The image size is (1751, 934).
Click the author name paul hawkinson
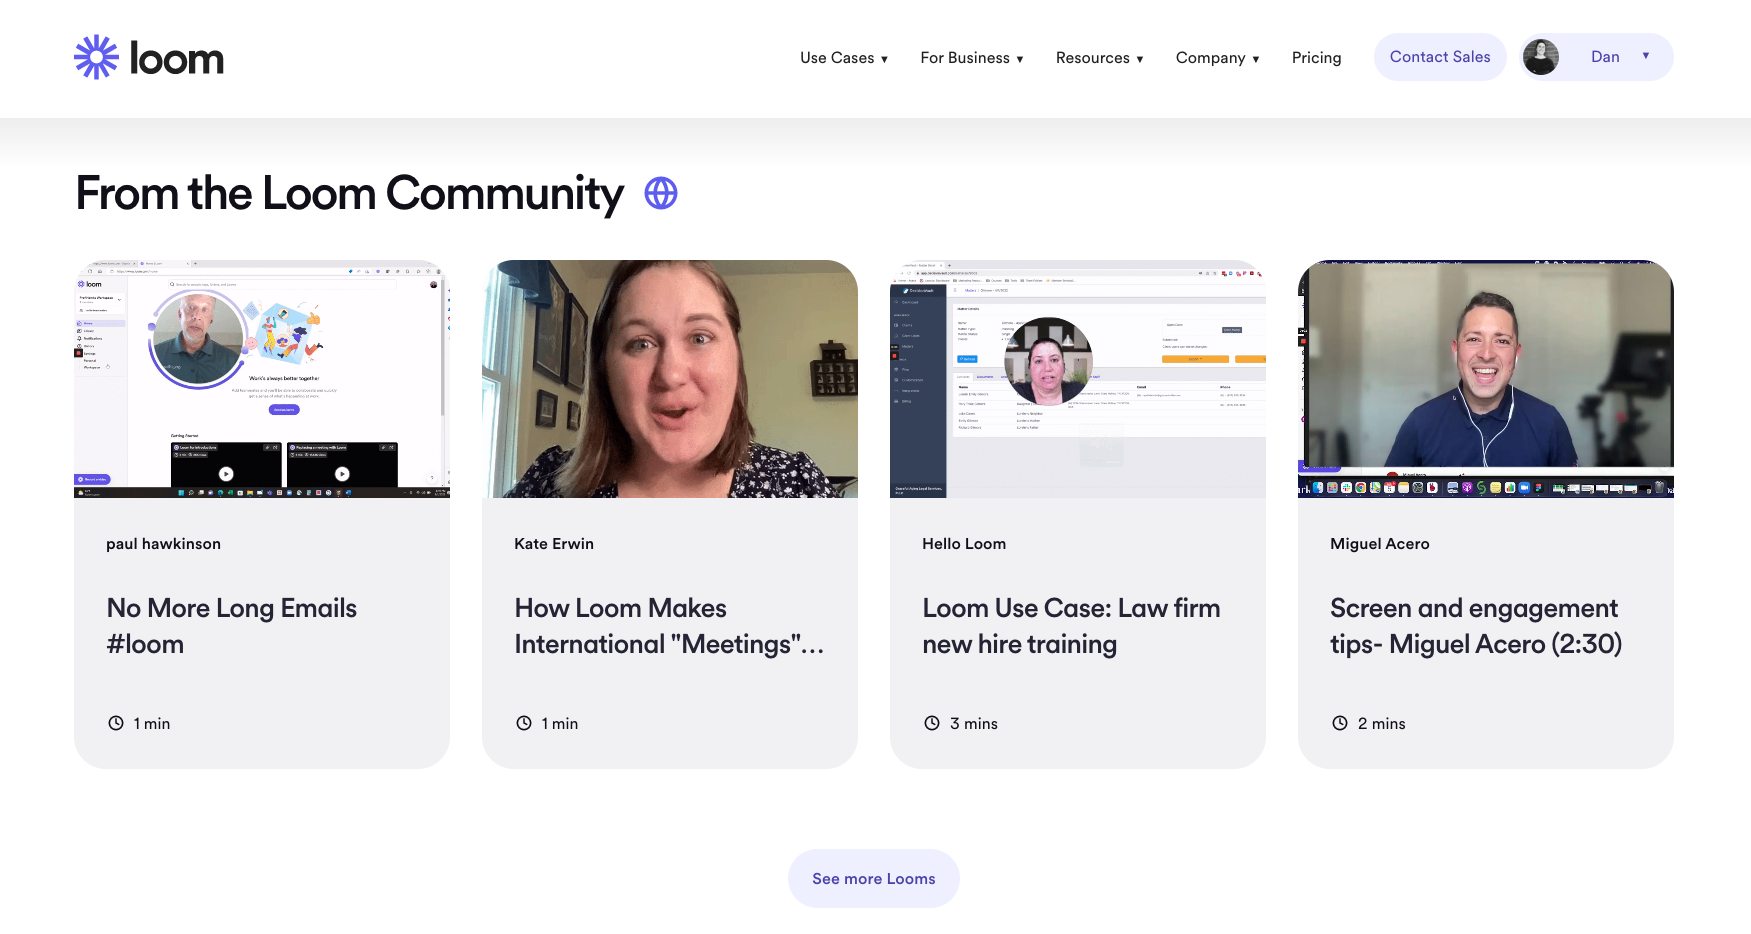[164, 544]
